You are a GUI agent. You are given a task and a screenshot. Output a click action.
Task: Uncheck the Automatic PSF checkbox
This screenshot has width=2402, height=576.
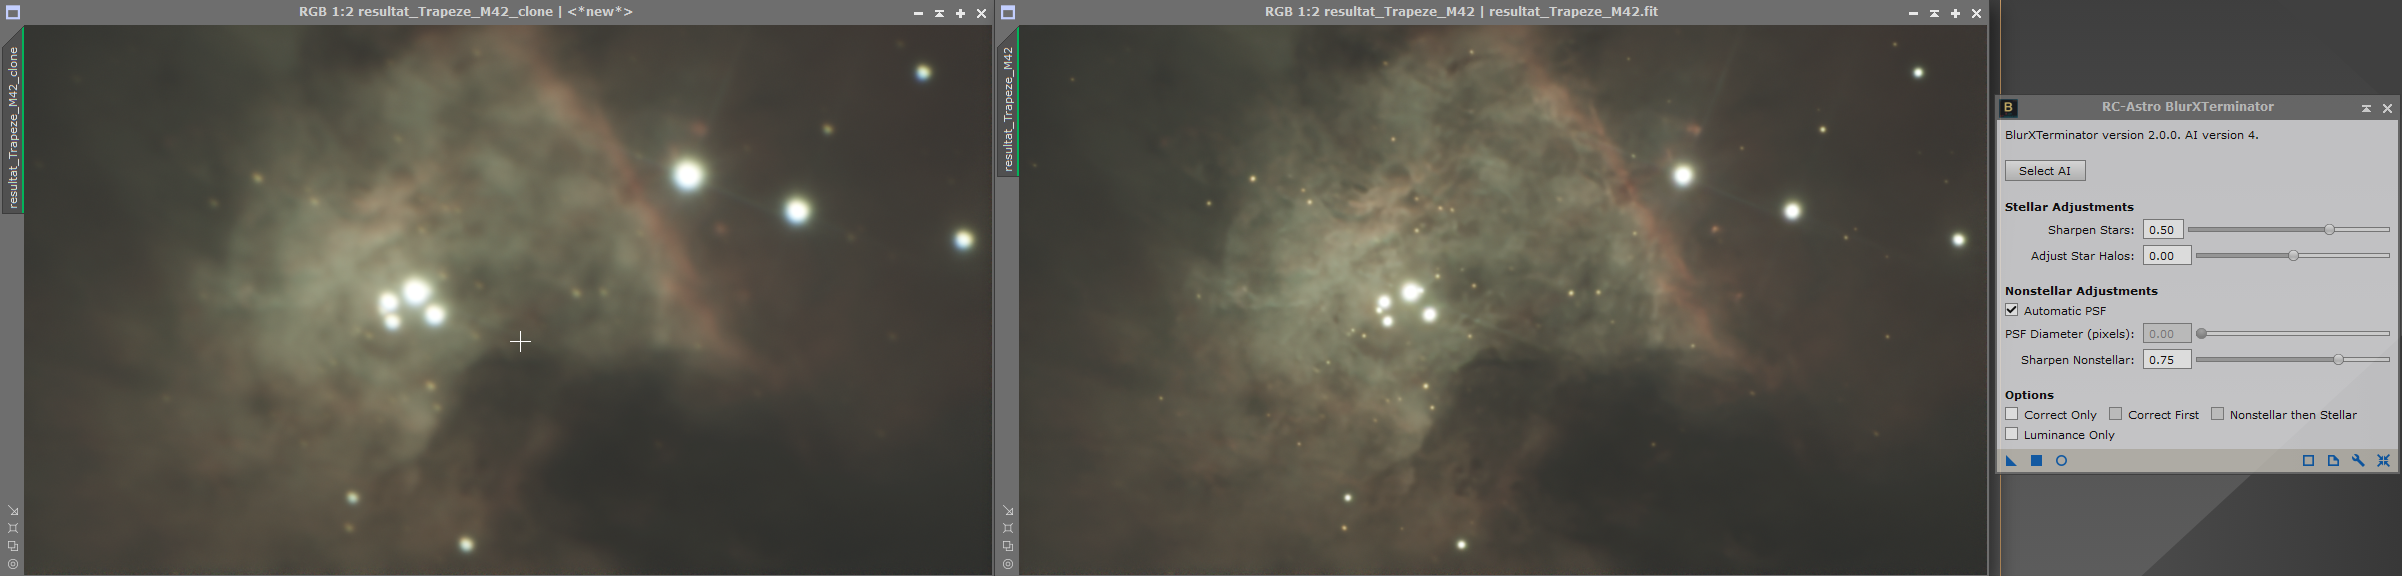tap(2011, 310)
